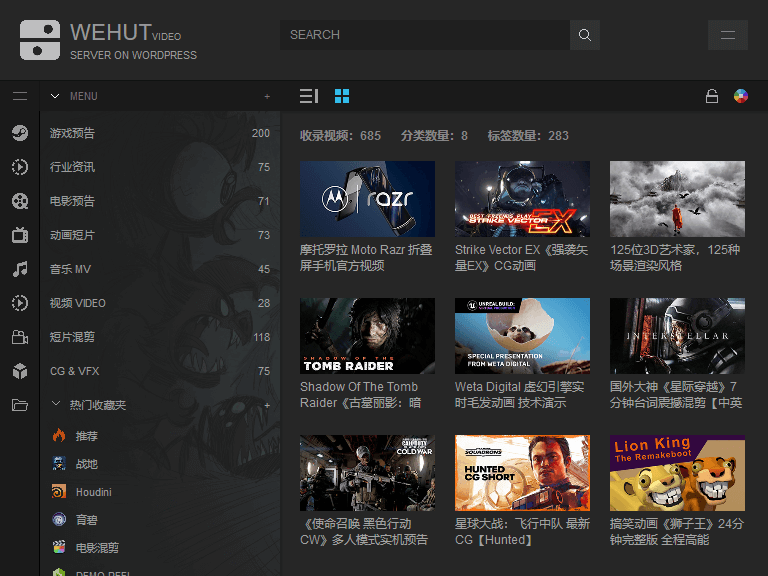Toggle the left sidebar hamburger icon
This screenshot has width=768, height=576.
pyautogui.click(x=20, y=96)
